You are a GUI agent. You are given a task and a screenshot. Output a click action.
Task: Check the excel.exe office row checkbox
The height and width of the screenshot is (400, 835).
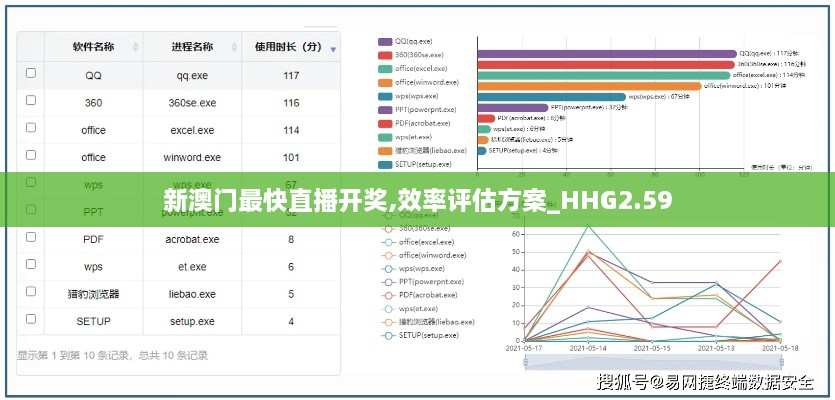point(31,127)
